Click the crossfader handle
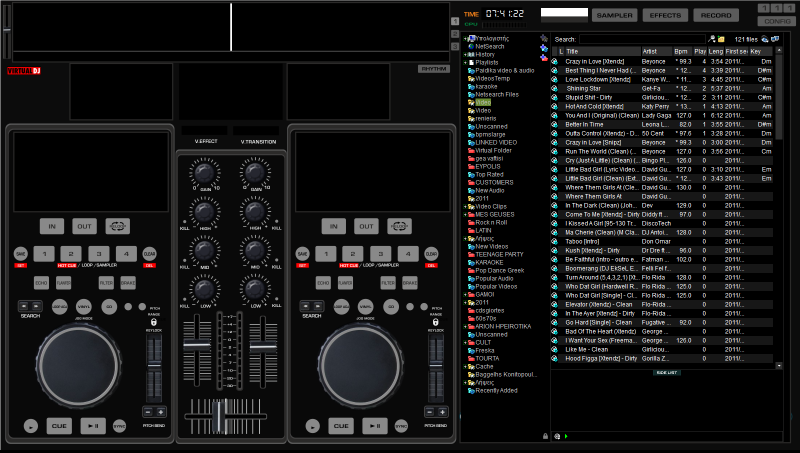Image resolution: width=800 pixels, height=453 pixels. (219, 416)
